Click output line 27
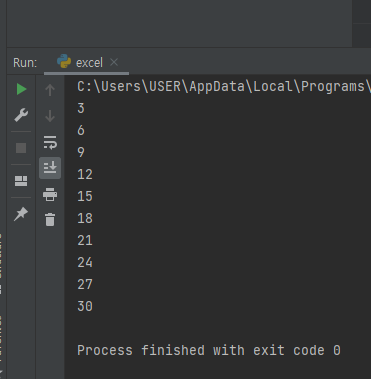The image size is (371, 379). point(85,284)
